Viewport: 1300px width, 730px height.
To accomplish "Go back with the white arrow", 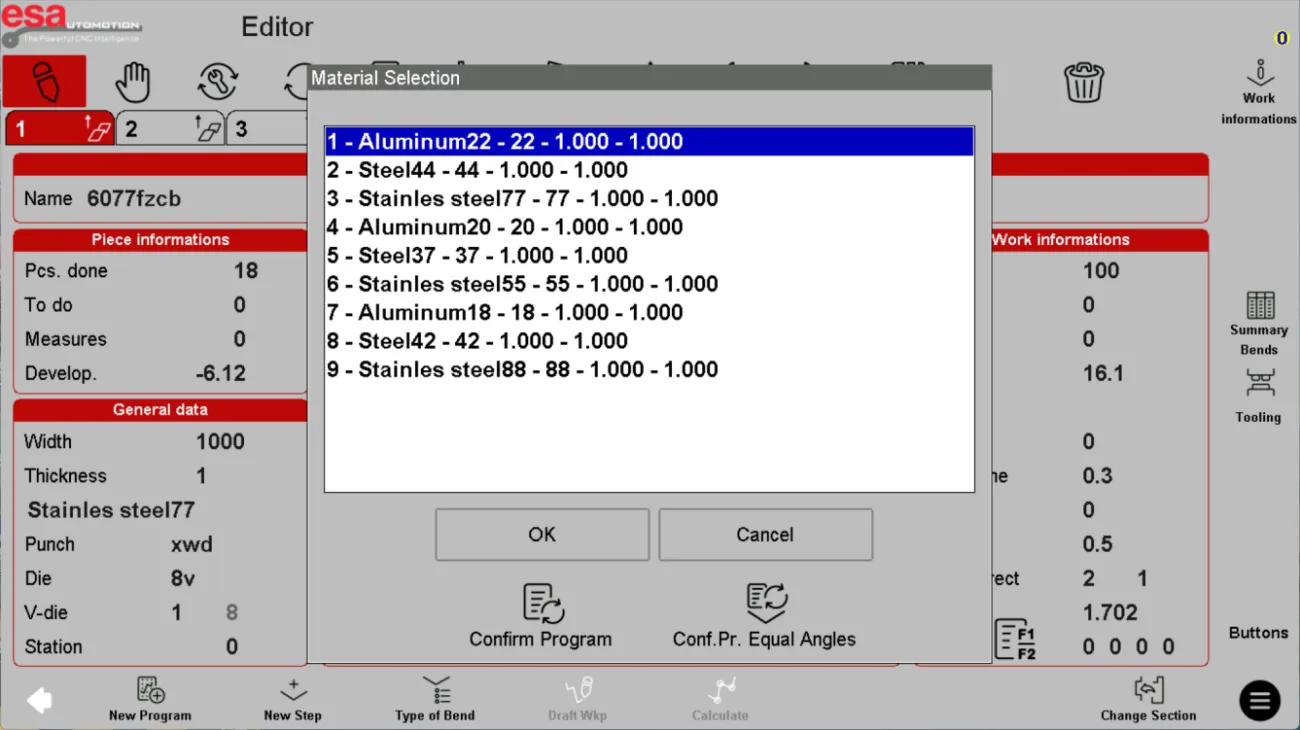I will 40,700.
